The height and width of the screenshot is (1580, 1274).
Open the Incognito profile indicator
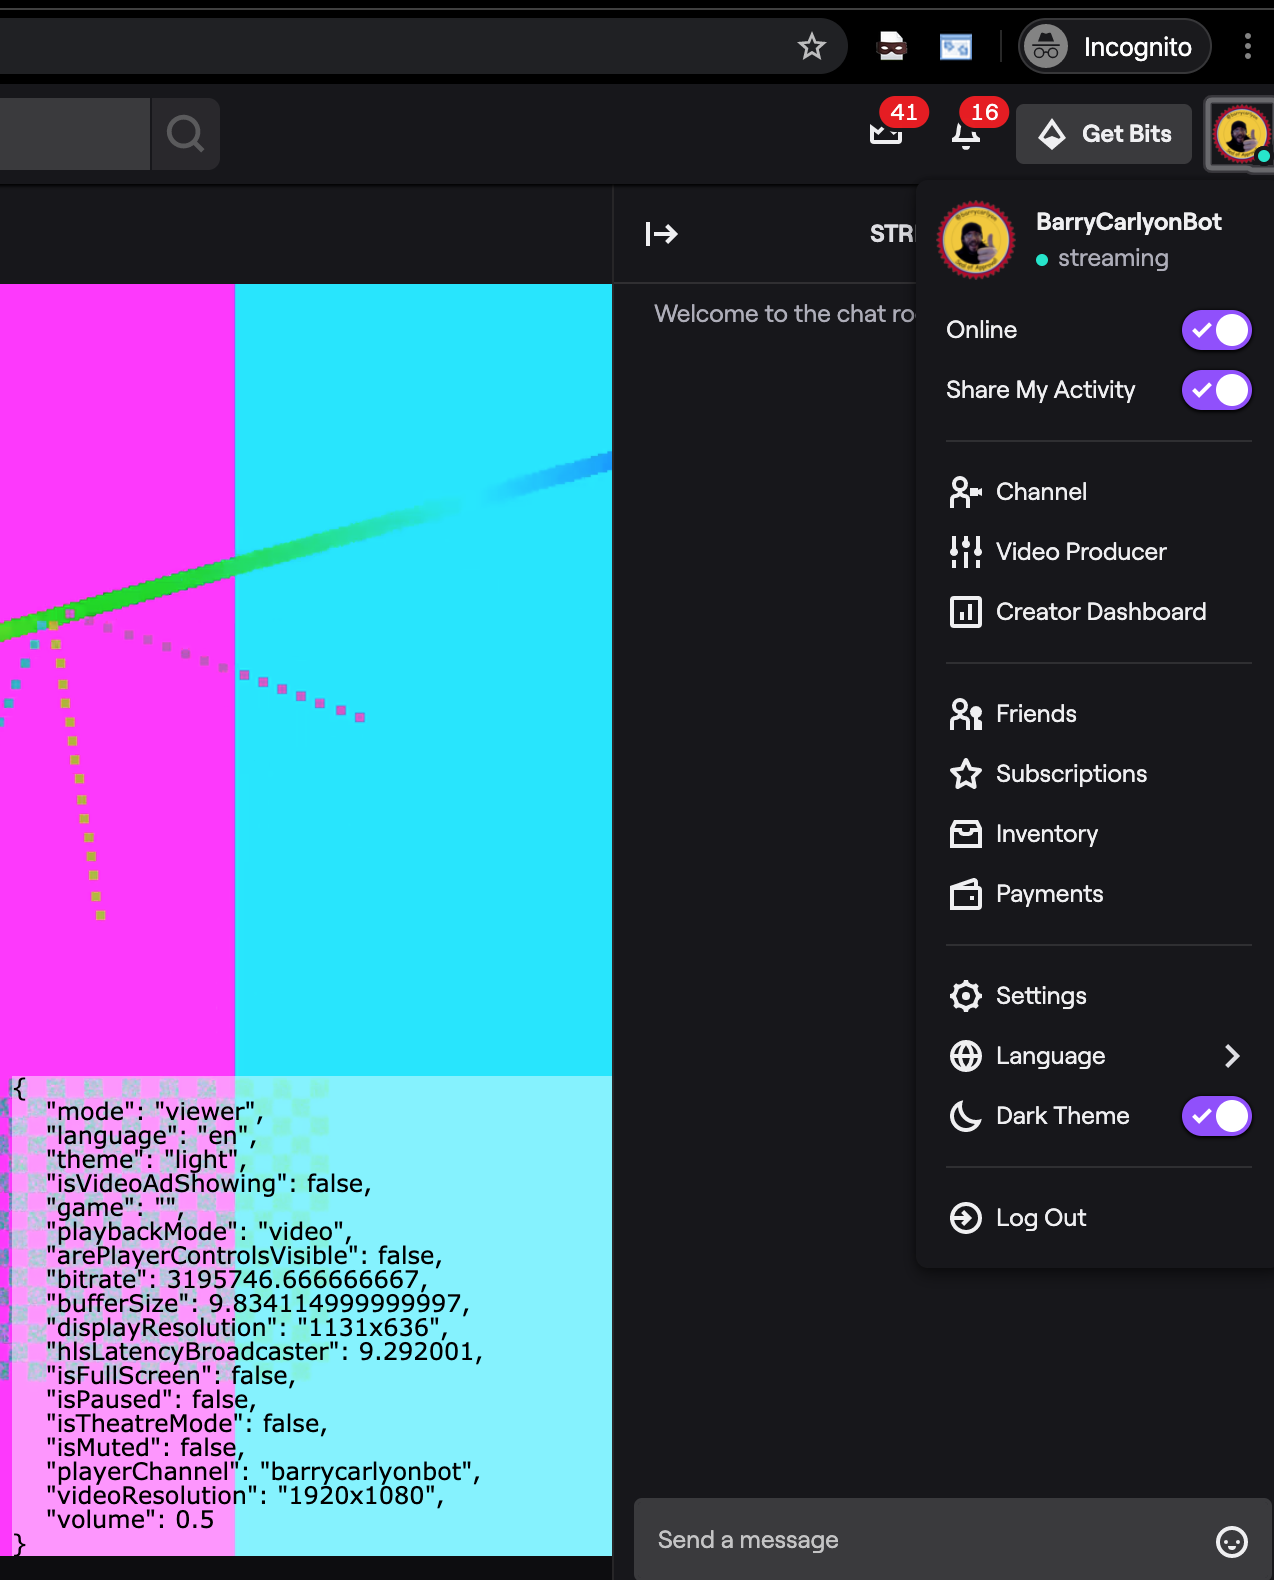click(x=1115, y=46)
